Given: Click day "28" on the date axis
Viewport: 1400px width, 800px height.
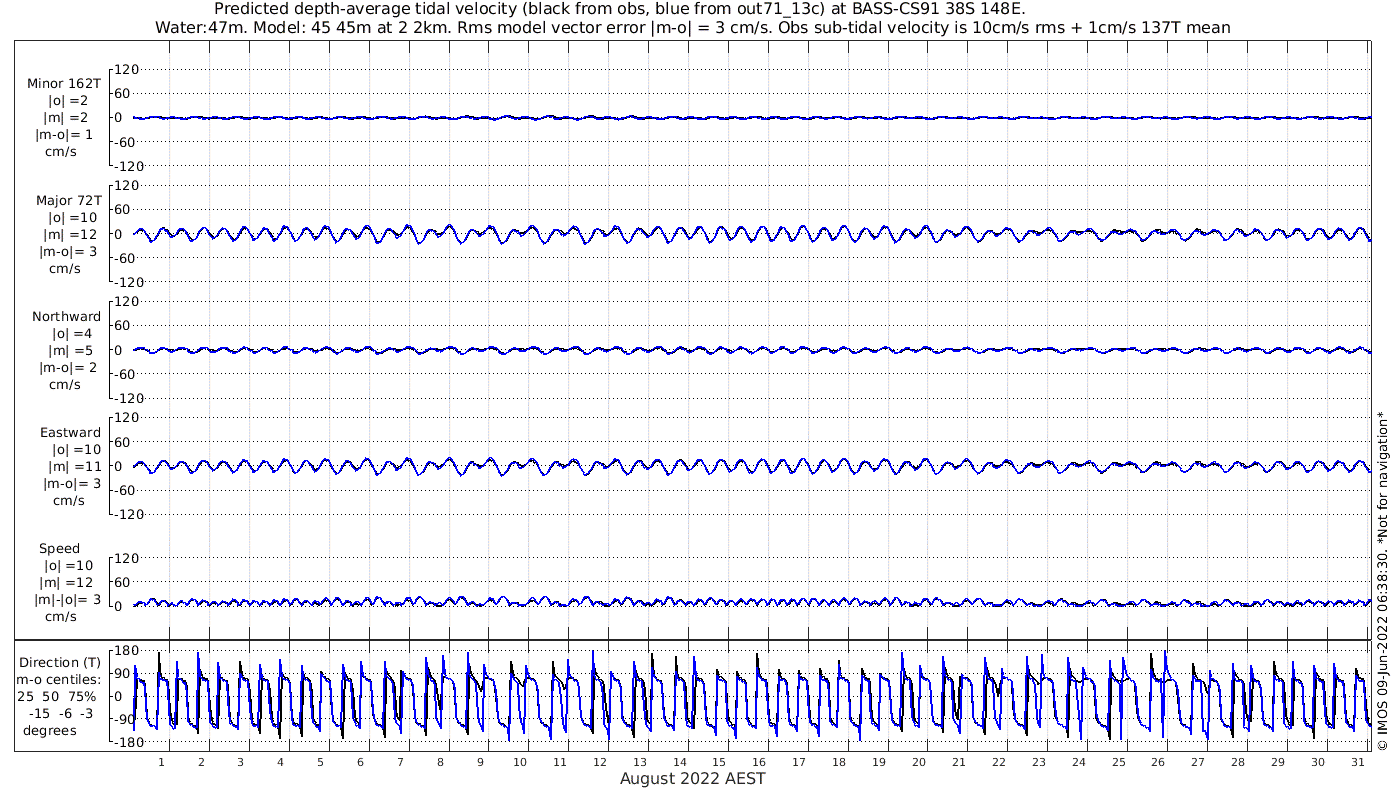Looking at the screenshot, I should [1238, 762].
